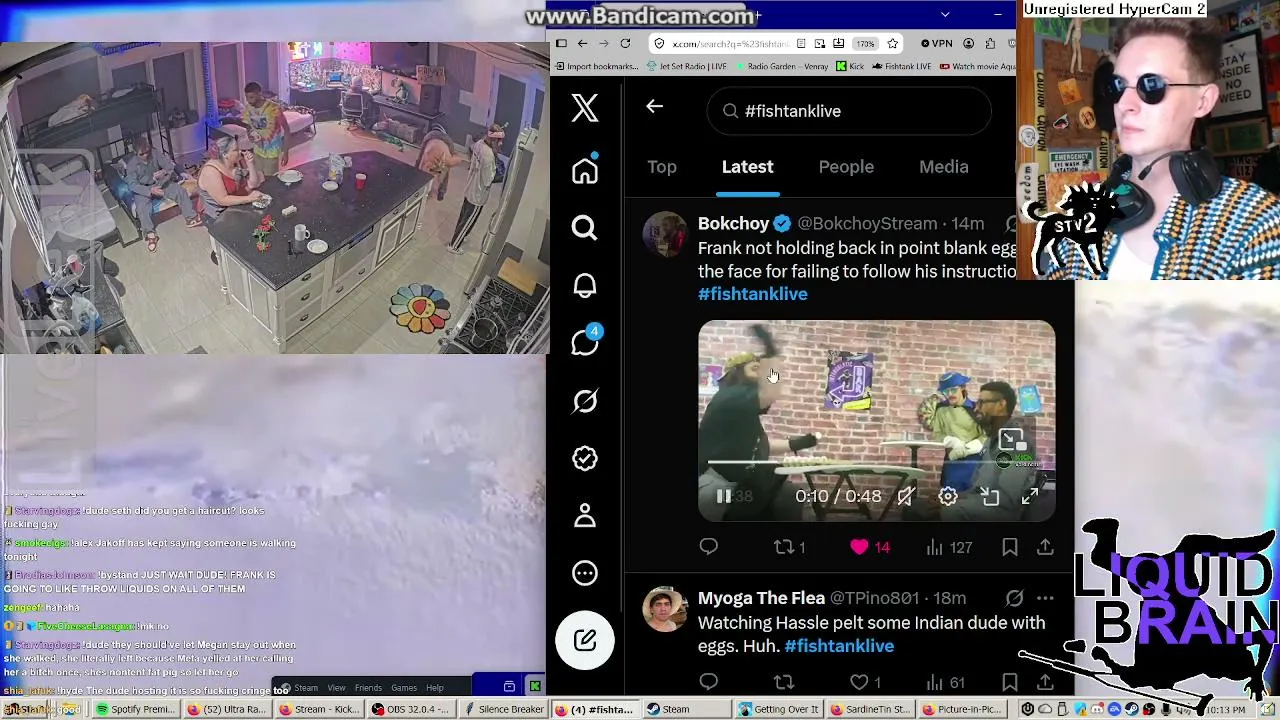1280x720 pixels.
Task: Open X Messages with 4 unread
Action: tap(585, 342)
